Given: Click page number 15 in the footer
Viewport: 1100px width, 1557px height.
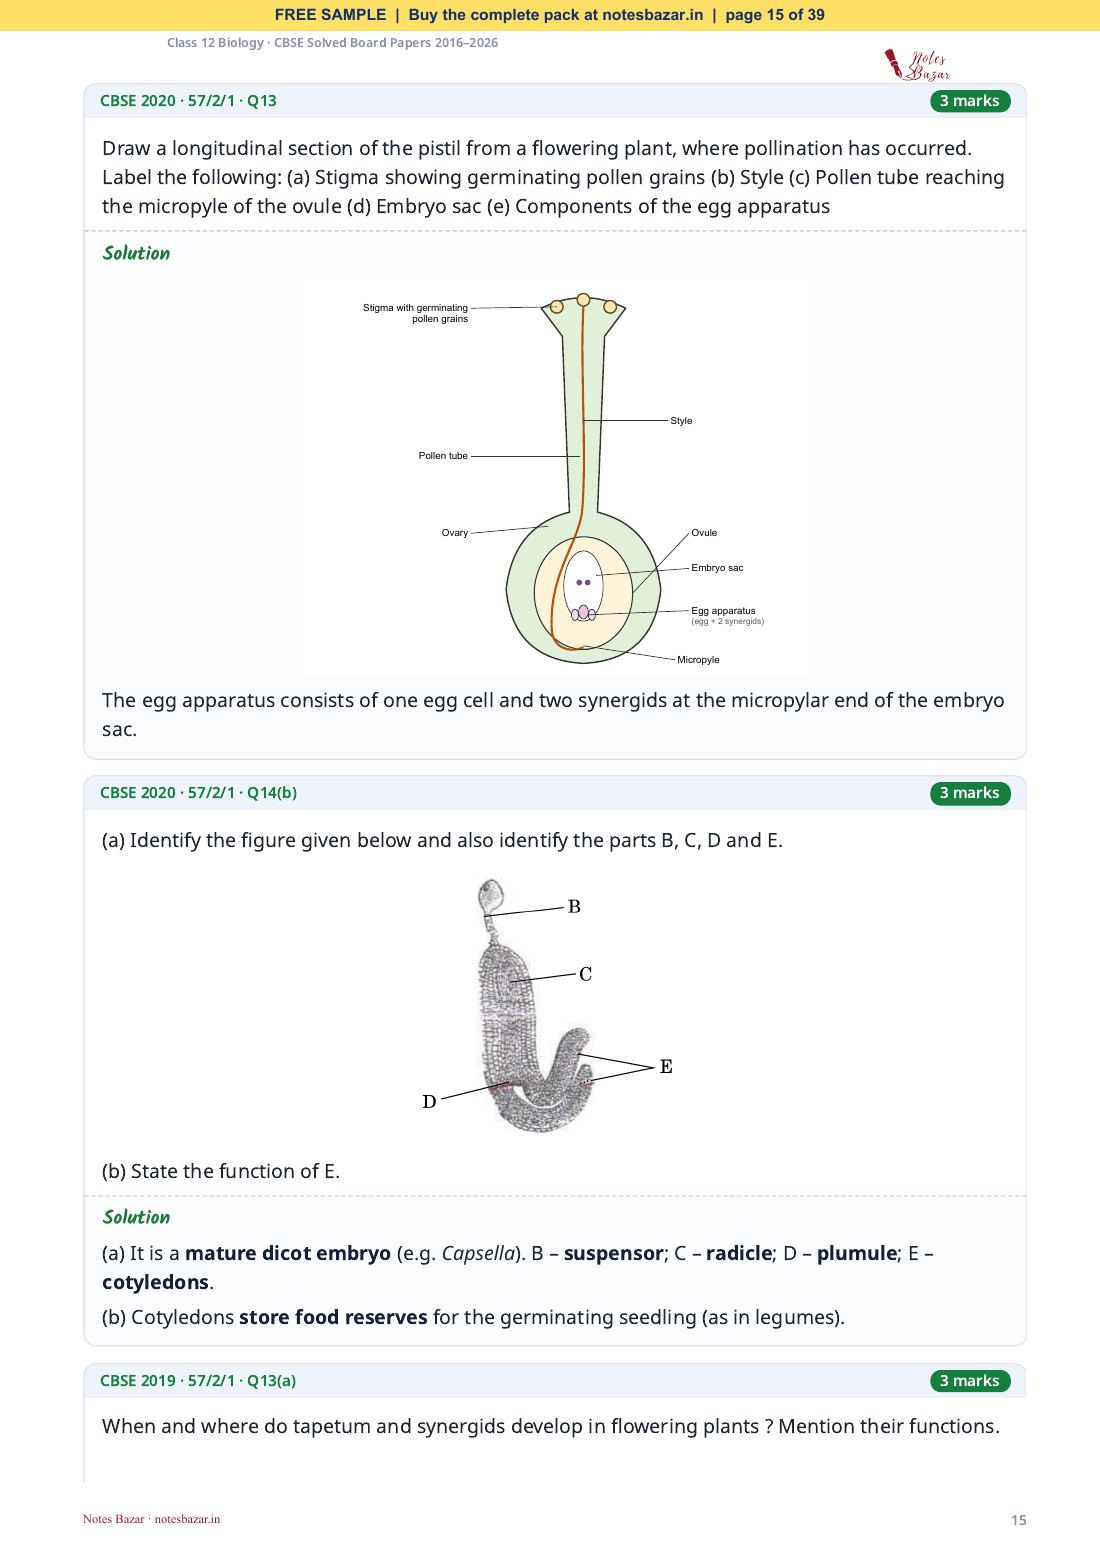Looking at the screenshot, I should click(1018, 1520).
